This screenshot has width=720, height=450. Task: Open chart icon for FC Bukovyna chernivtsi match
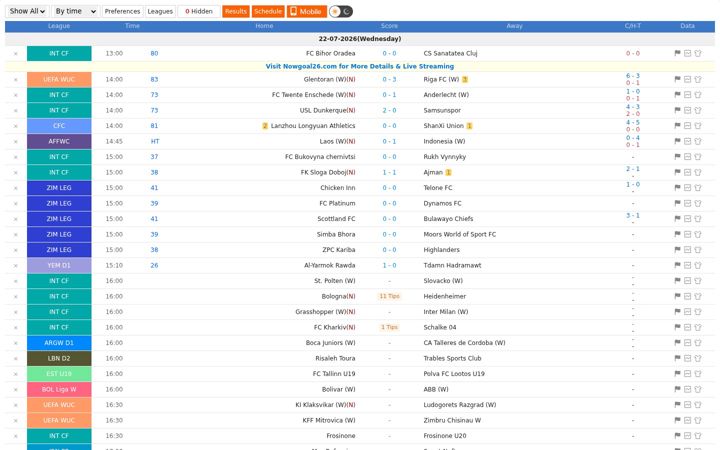(687, 157)
